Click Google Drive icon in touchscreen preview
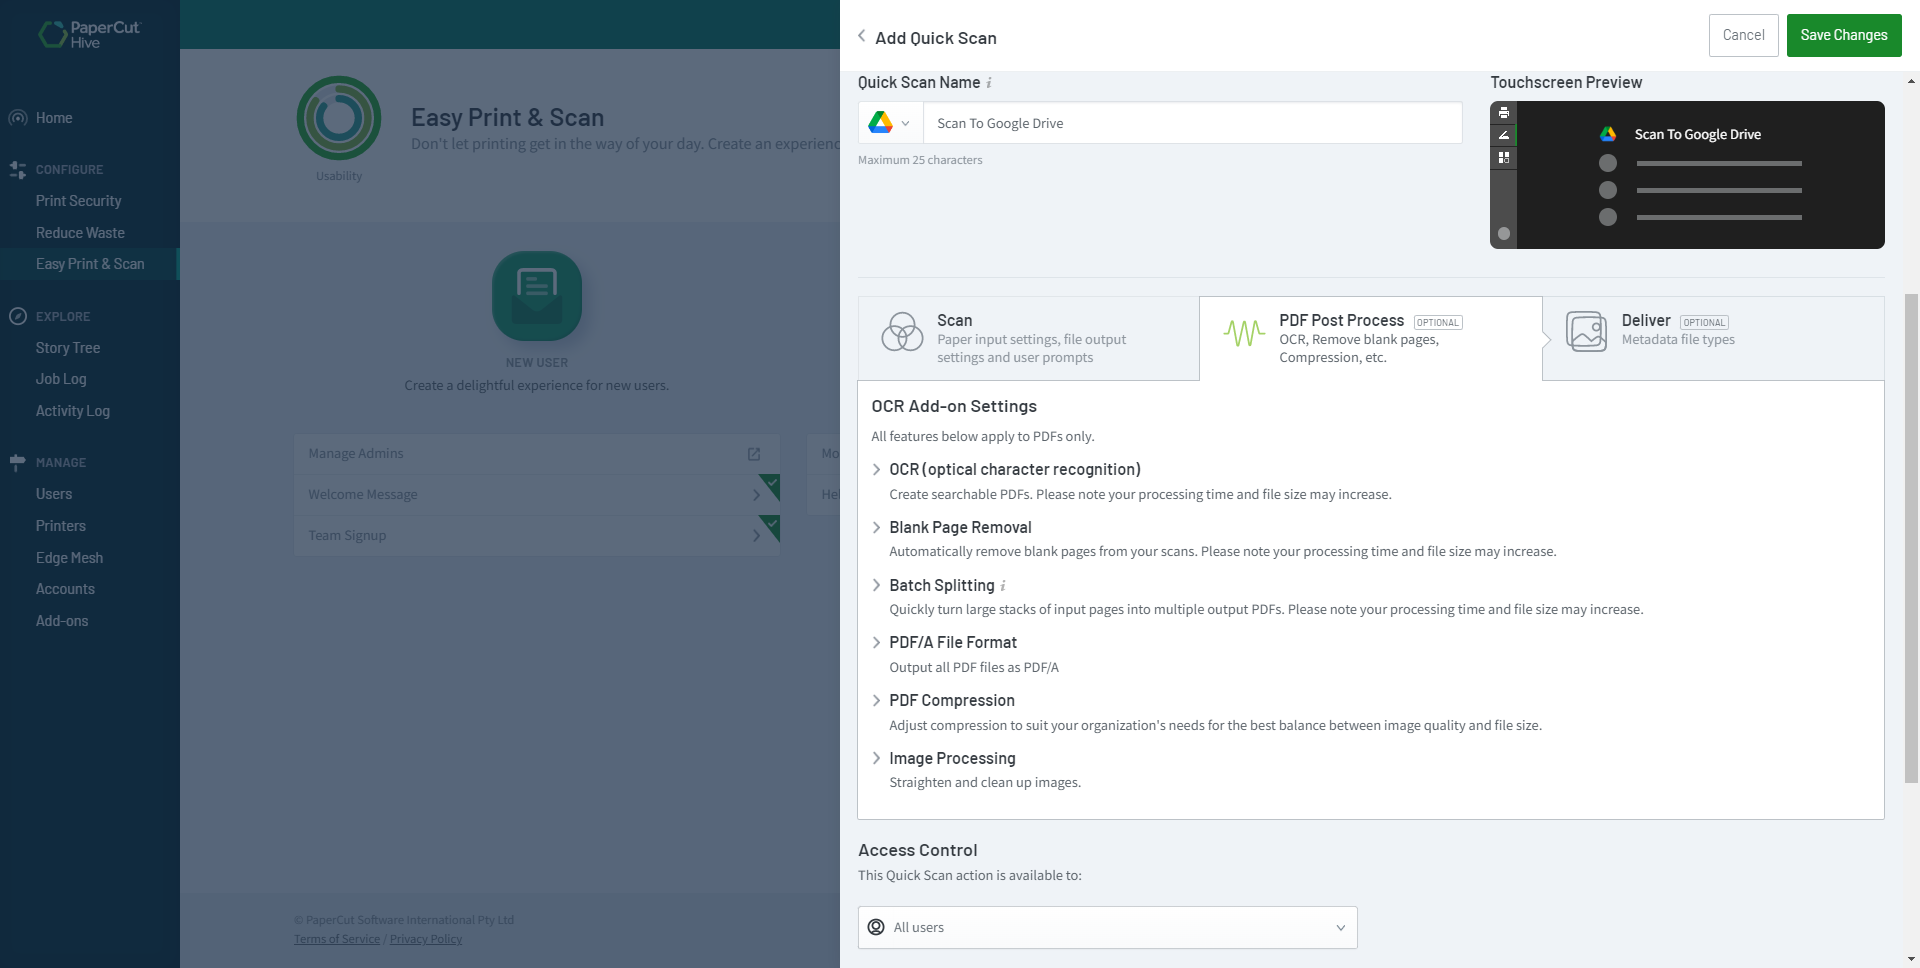The width and height of the screenshot is (1920, 968). [1608, 134]
